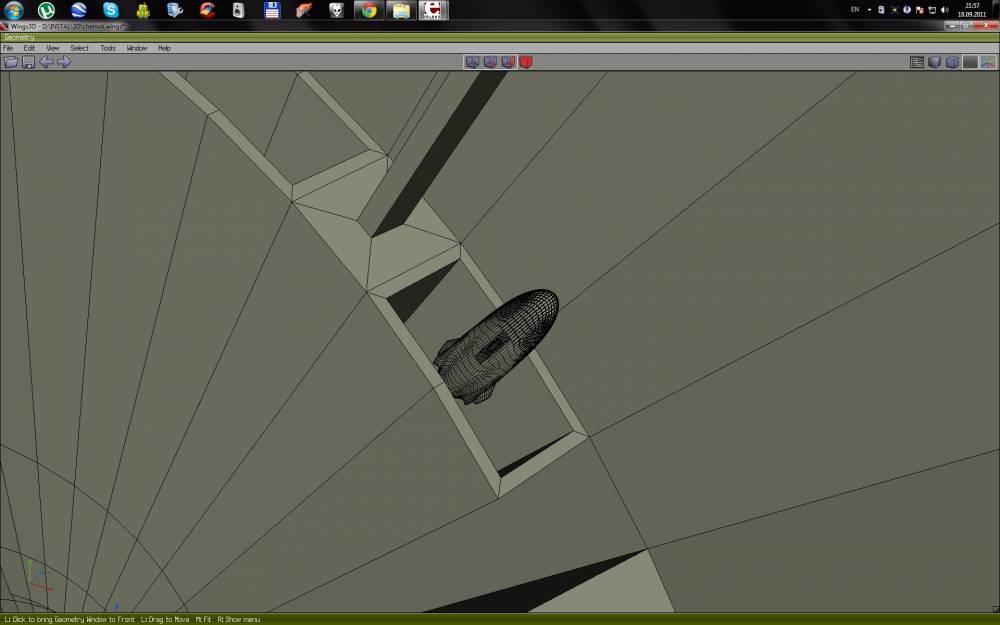Open the preferences list icon in toolbar
This screenshot has height=625, width=1000.
[x=916, y=62]
